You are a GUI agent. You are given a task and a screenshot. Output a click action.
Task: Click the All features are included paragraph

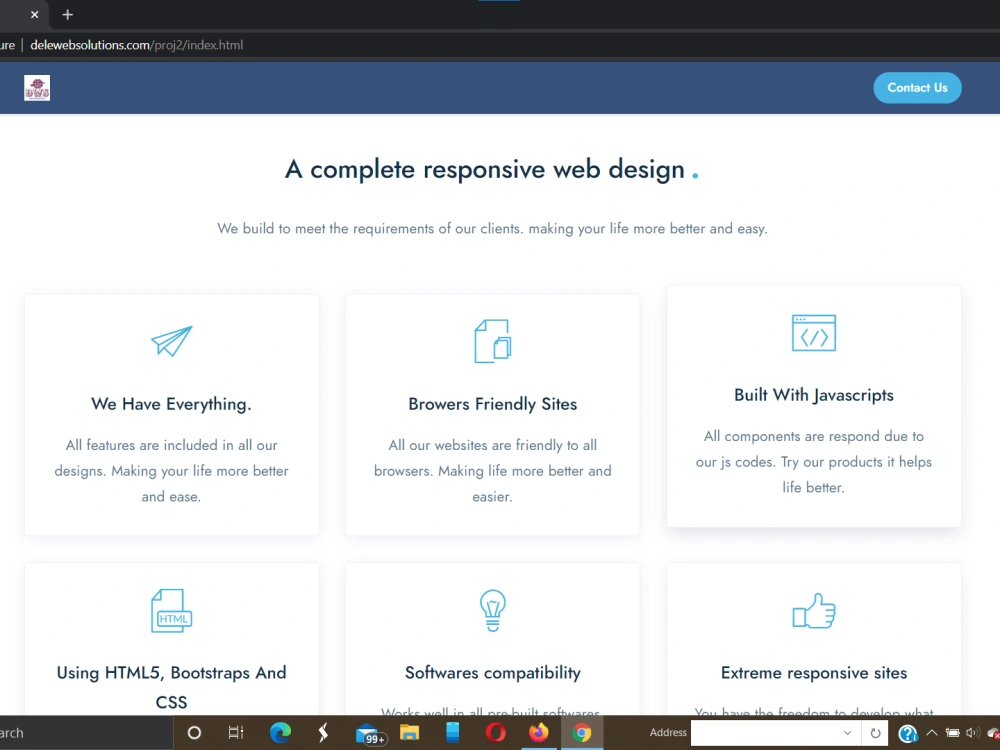(172, 471)
